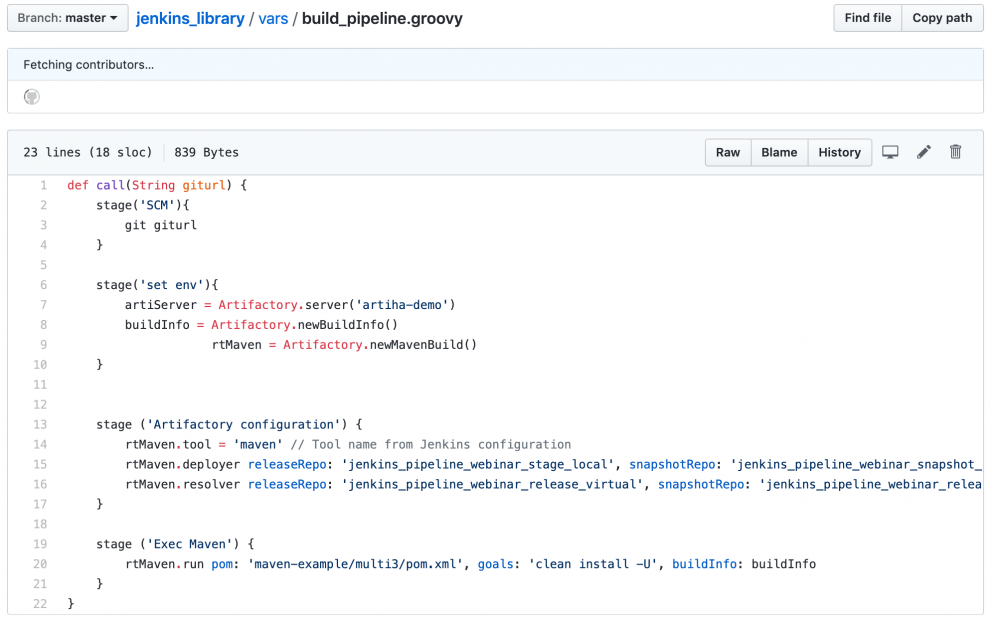The height and width of the screenshot is (624, 1000).
Task: Click line number 19 in gutter
Action: pyautogui.click(x=41, y=545)
